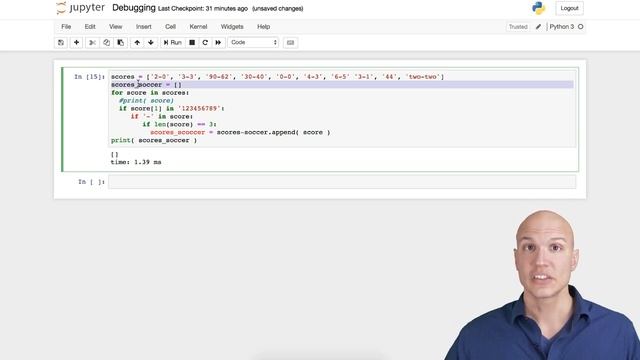Click the 'for score in scores:' line
This screenshot has height=360, width=640.
click(x=150, y=93)
